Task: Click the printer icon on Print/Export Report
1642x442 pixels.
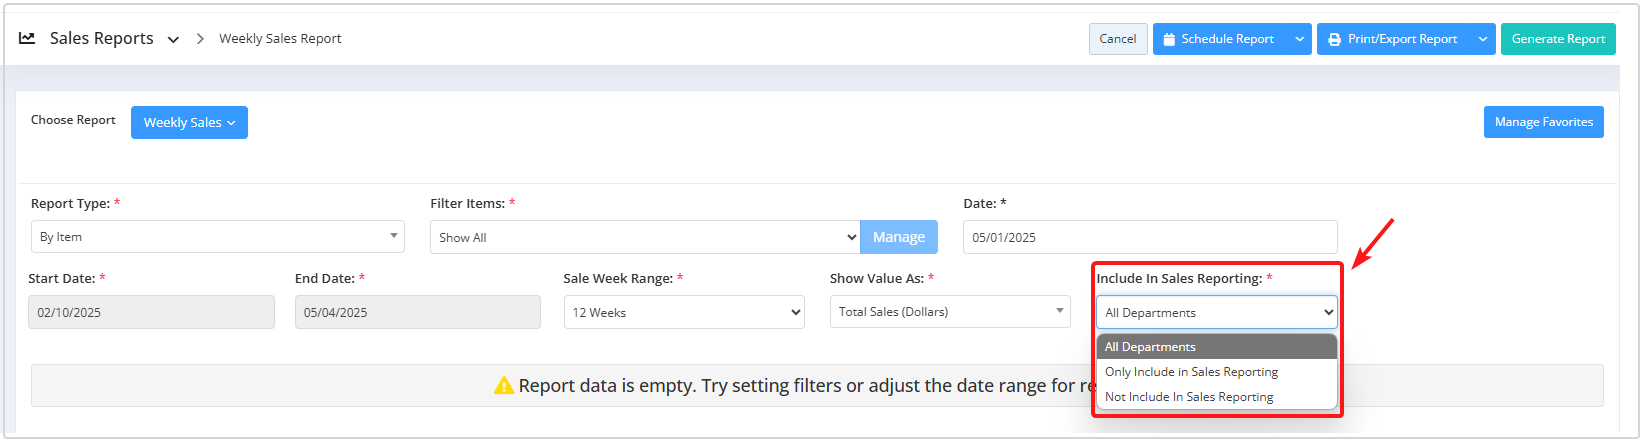Action: [x=1334, y=39]
